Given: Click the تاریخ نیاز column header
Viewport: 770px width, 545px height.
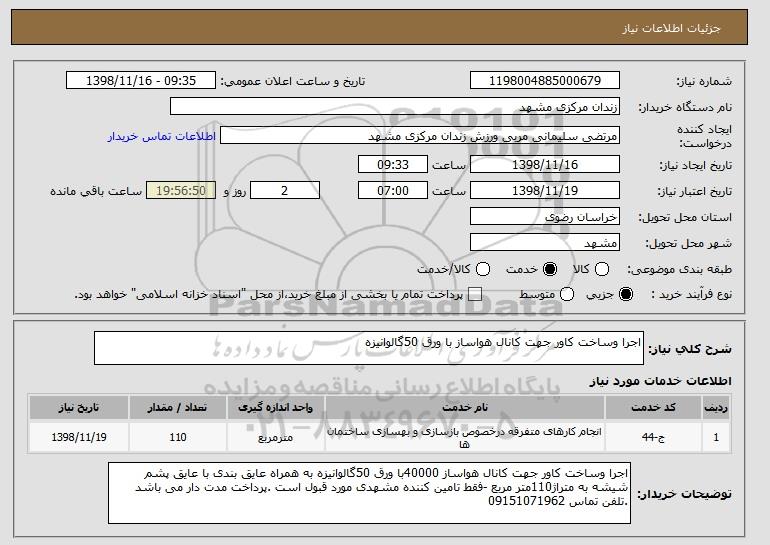Looking at the screenshot, I should [x=79, y=408].
